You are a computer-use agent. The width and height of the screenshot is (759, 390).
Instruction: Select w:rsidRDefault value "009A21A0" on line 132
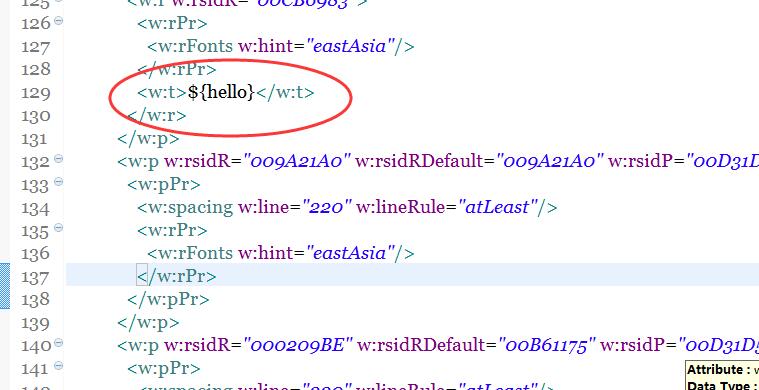pos(549,161)
